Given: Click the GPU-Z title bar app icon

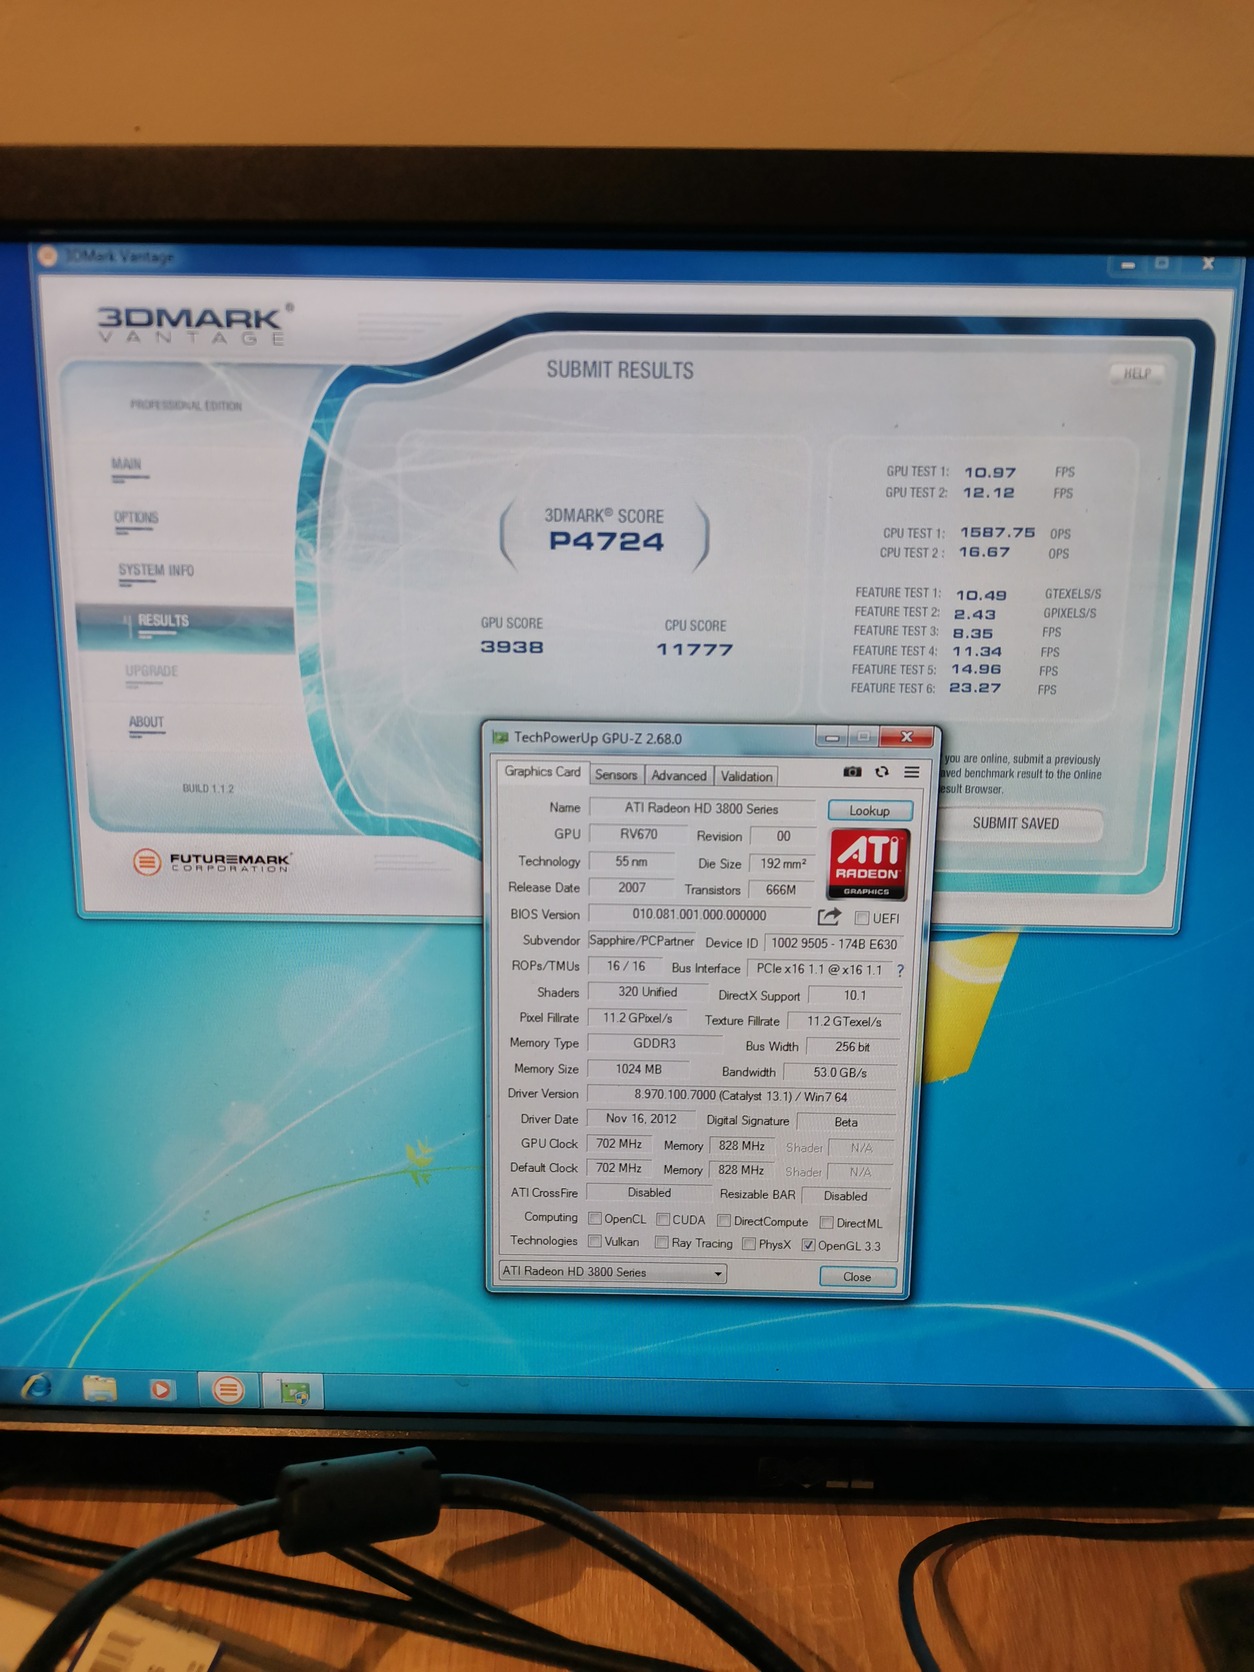Looking at the screenshot, I should click(500, 738).
